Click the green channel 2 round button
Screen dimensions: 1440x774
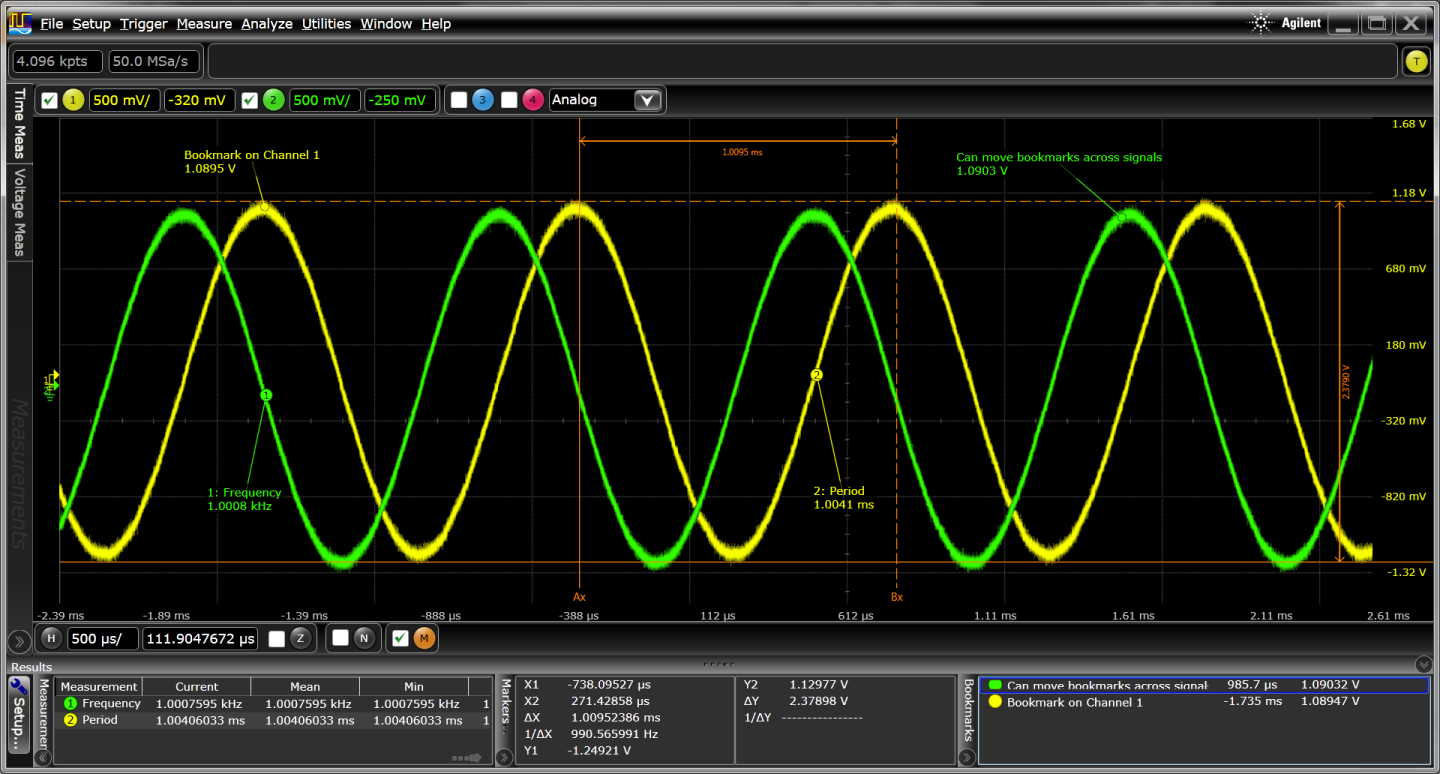pos(273,100)
